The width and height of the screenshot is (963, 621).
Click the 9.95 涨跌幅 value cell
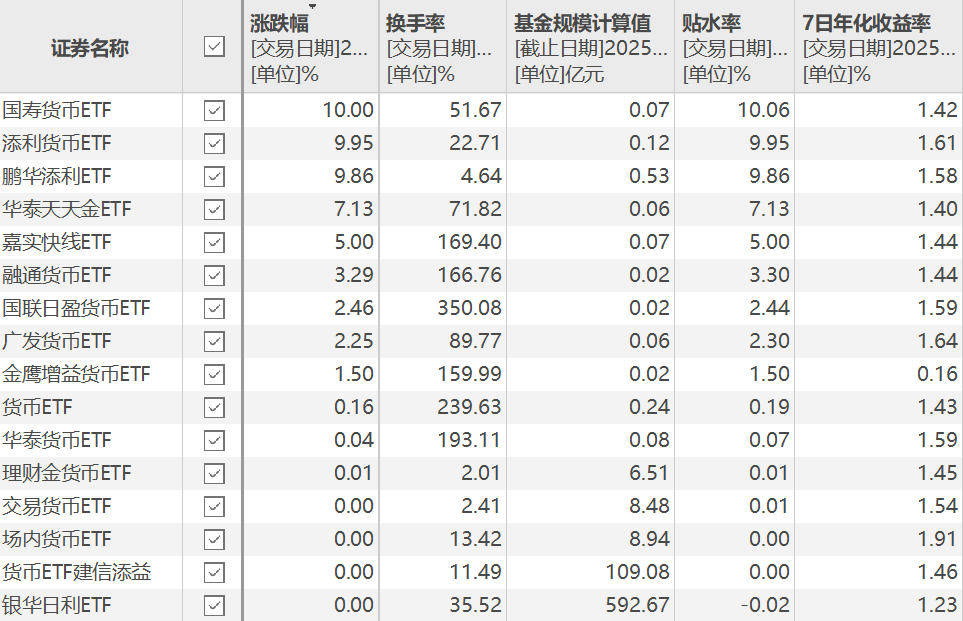point(311,144)
